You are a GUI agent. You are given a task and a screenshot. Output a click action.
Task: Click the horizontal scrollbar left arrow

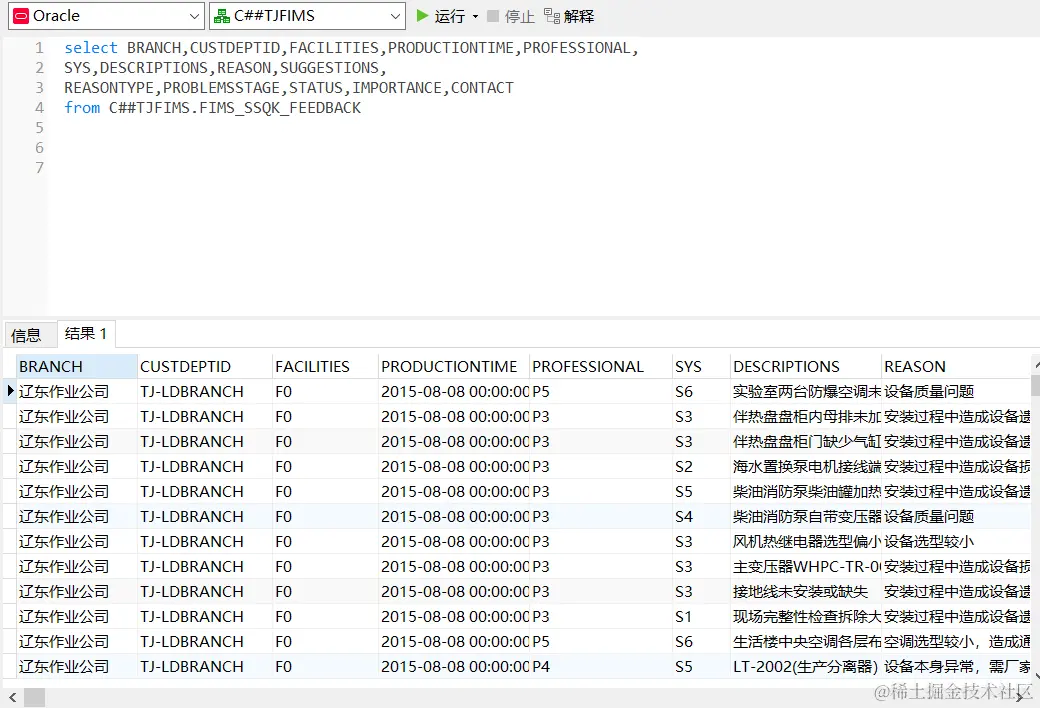[x=13, y=697]
